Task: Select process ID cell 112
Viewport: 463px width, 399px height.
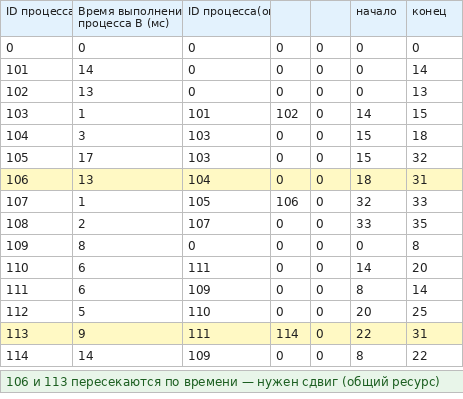Action: (36, 312)
